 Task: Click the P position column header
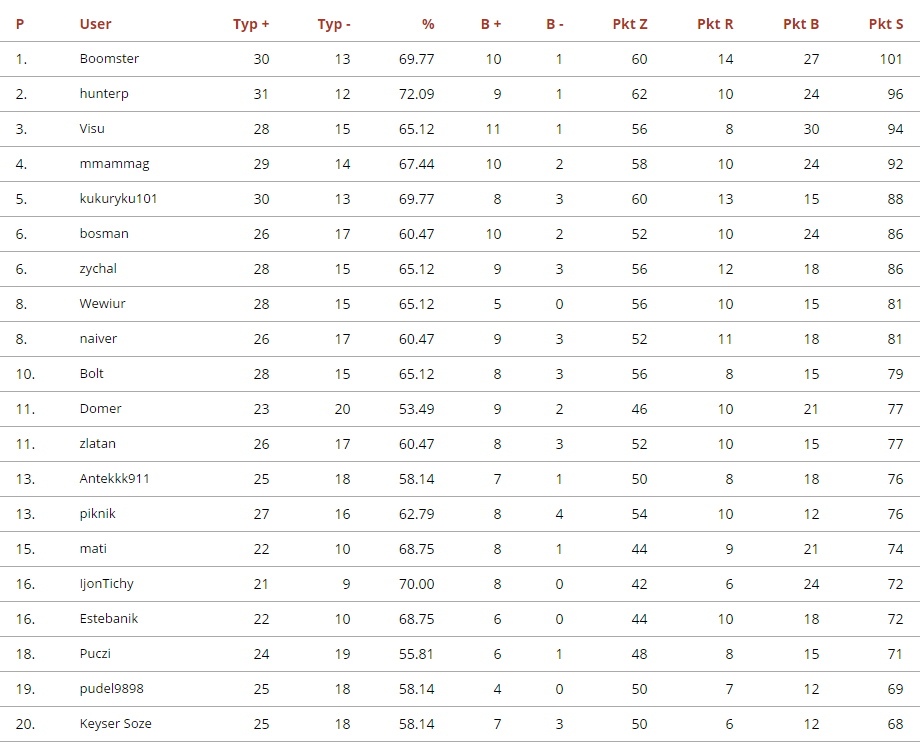(x=20, y=24)
